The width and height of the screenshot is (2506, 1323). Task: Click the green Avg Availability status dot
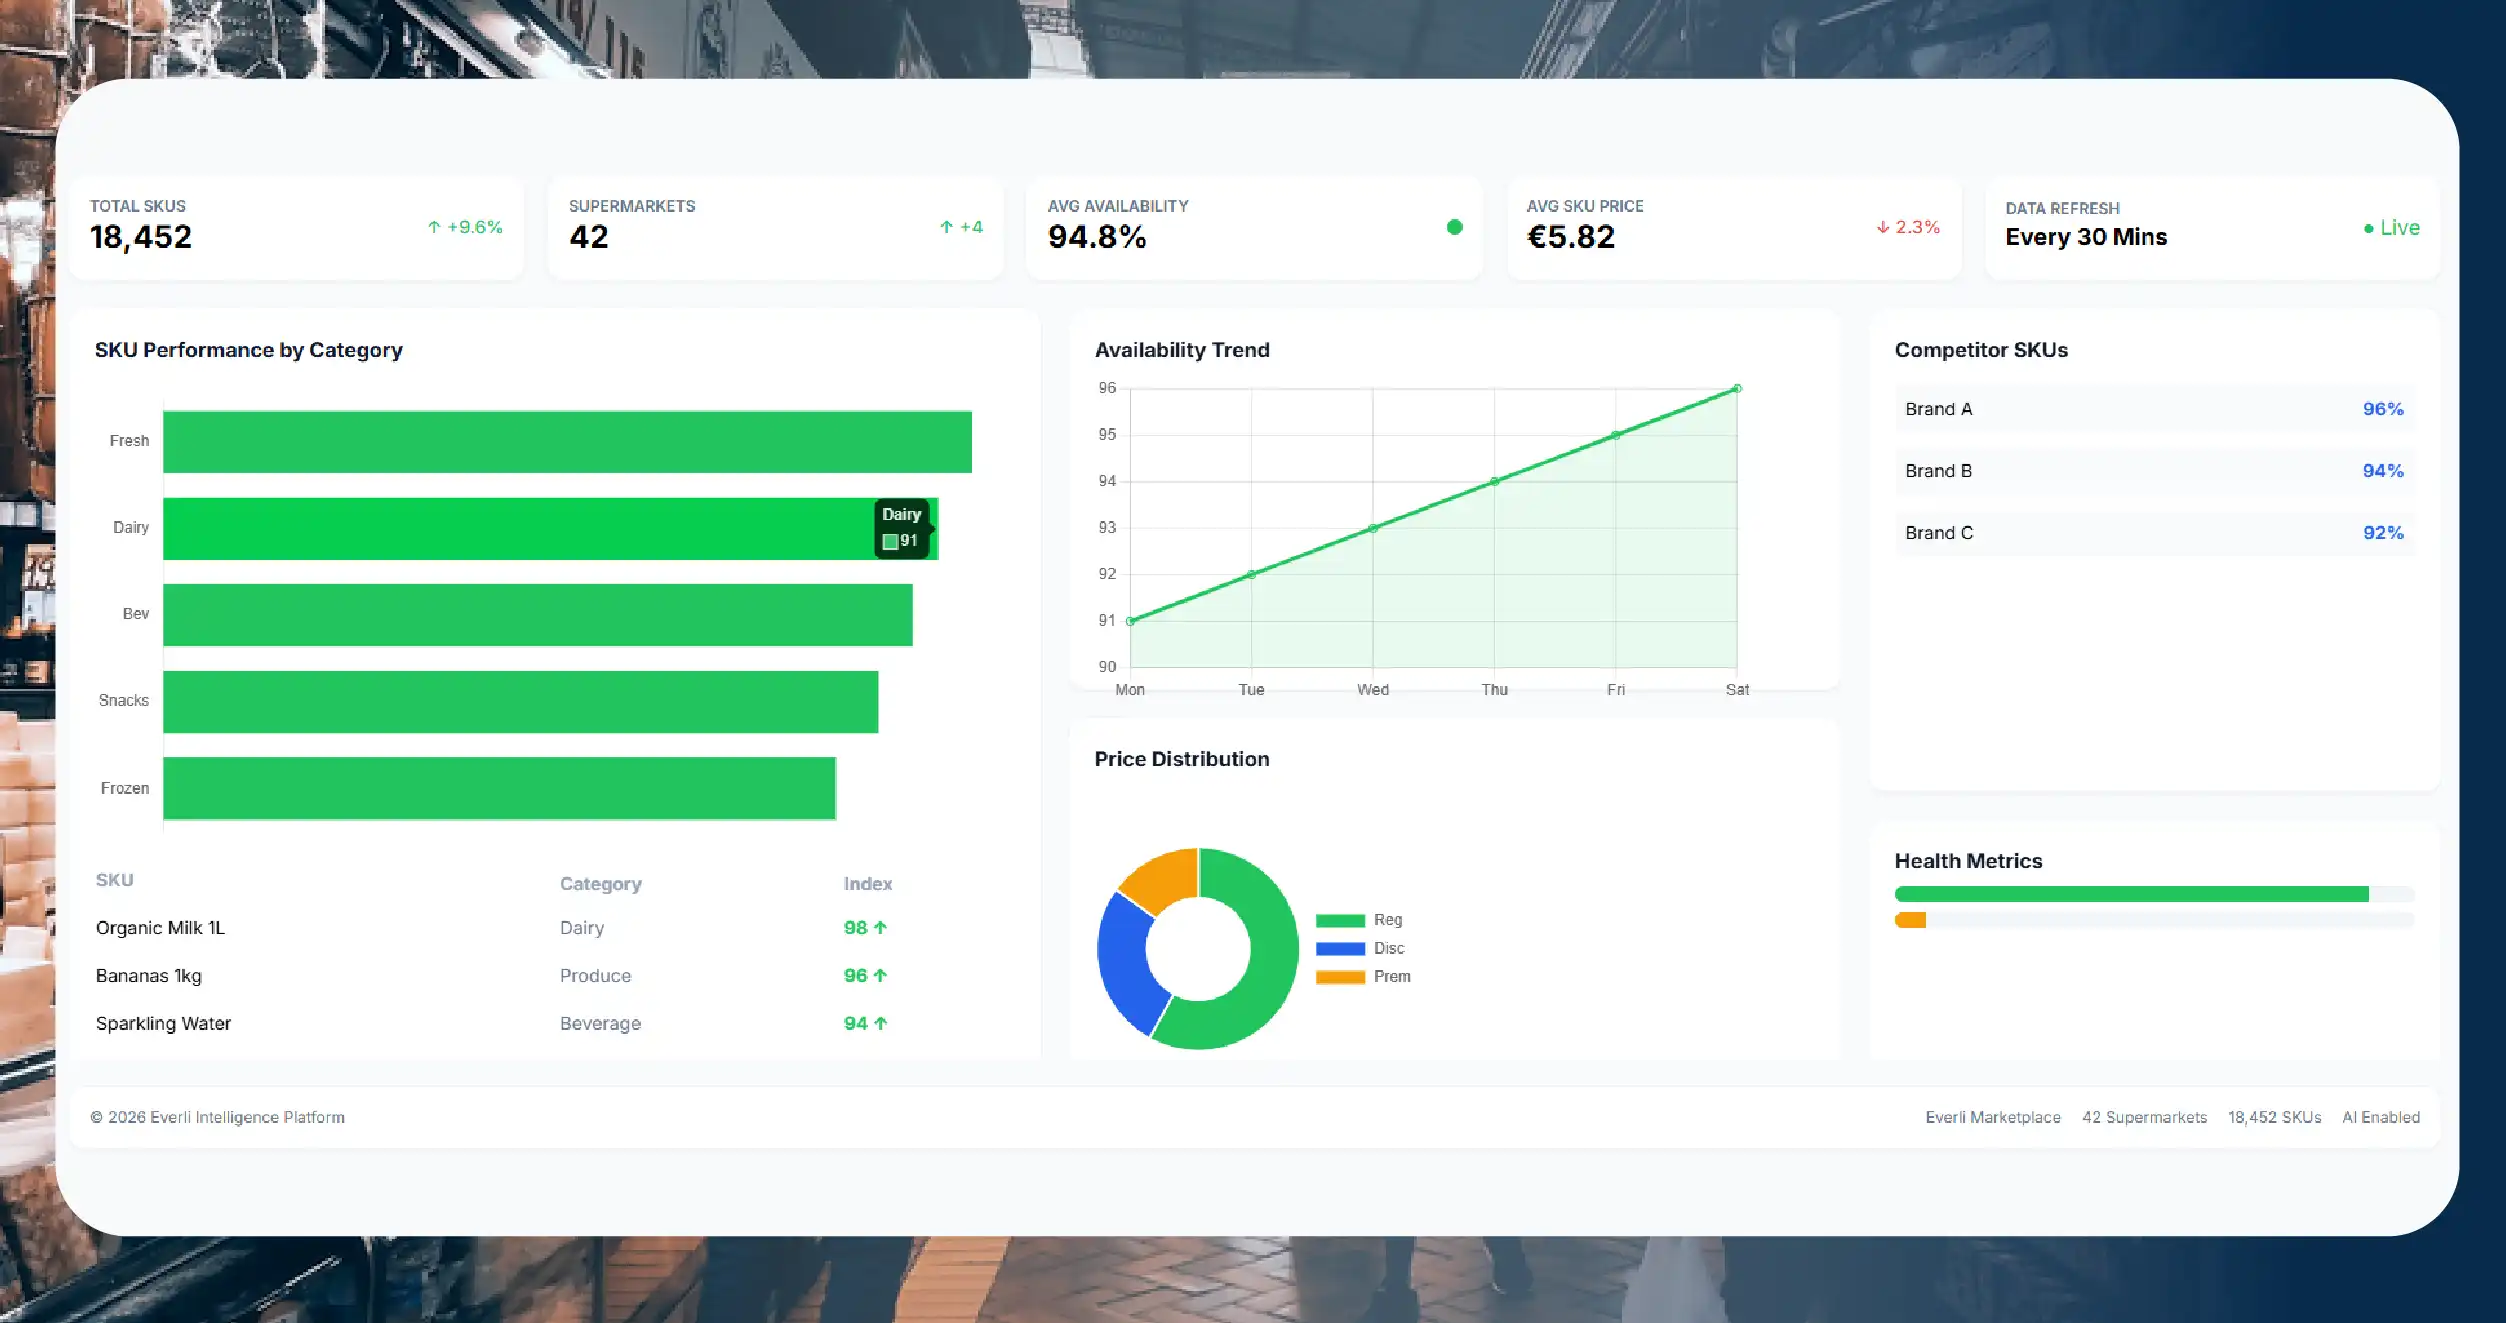pos(1454,227)
